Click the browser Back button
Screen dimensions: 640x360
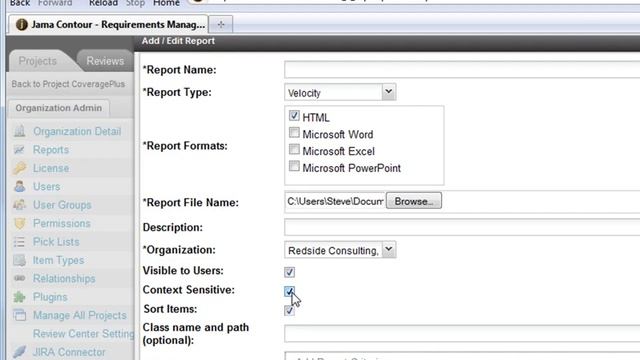[20, 3]
